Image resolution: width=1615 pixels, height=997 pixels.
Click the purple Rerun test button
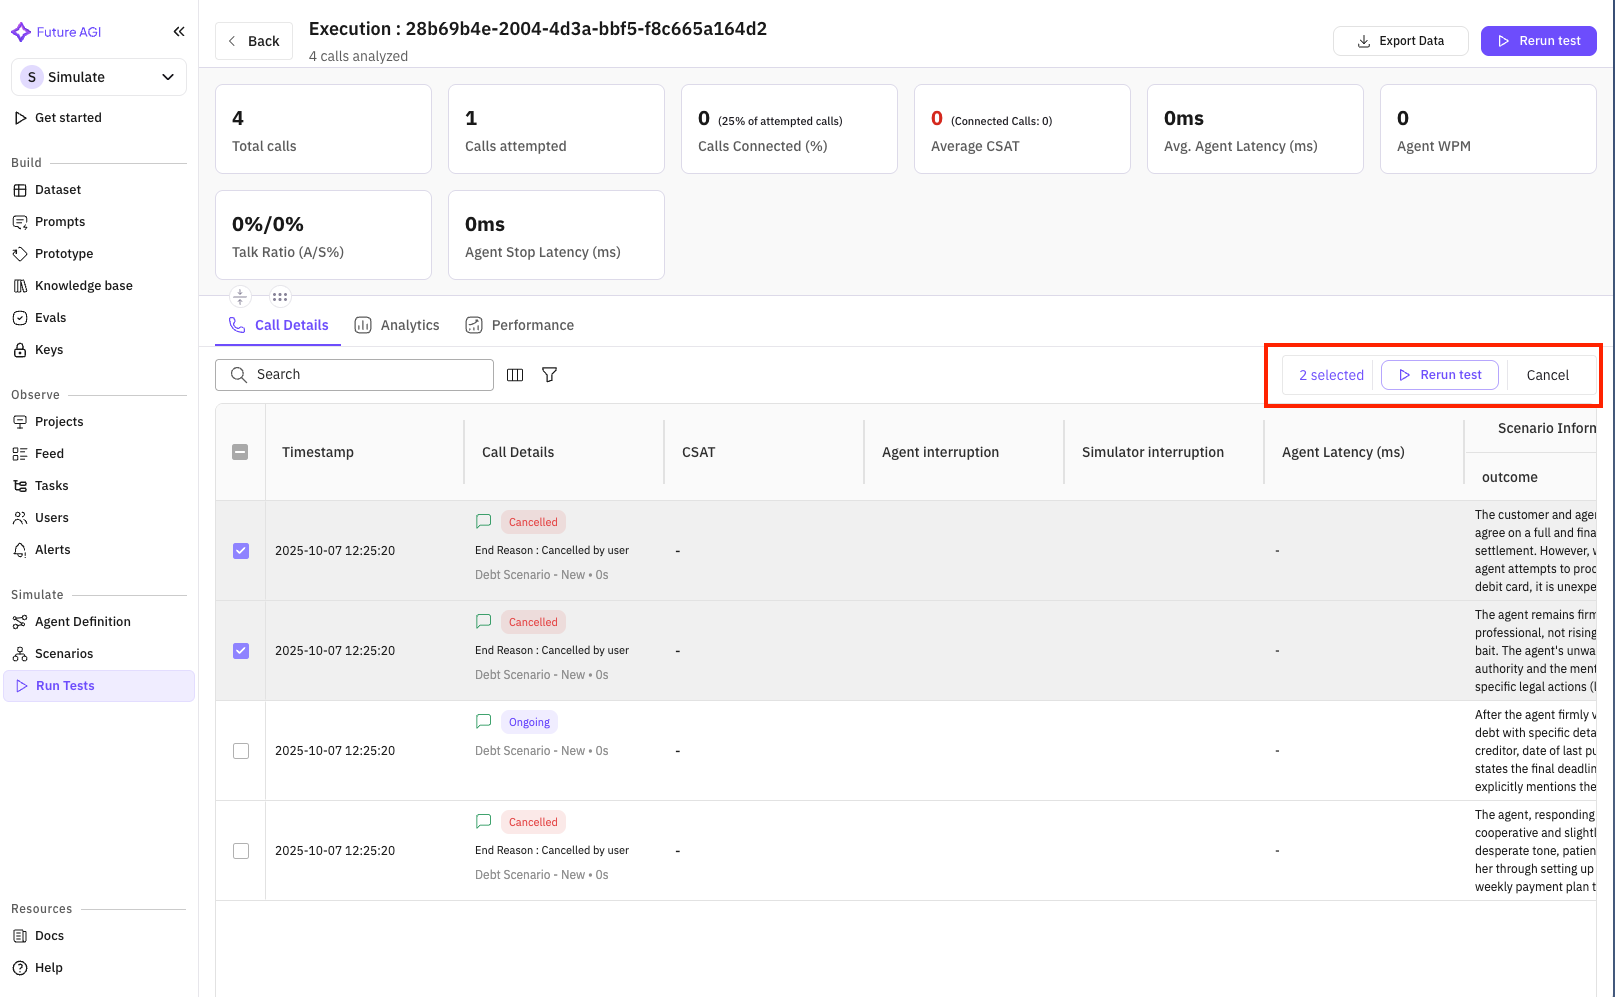click(x=1538, y=41)
